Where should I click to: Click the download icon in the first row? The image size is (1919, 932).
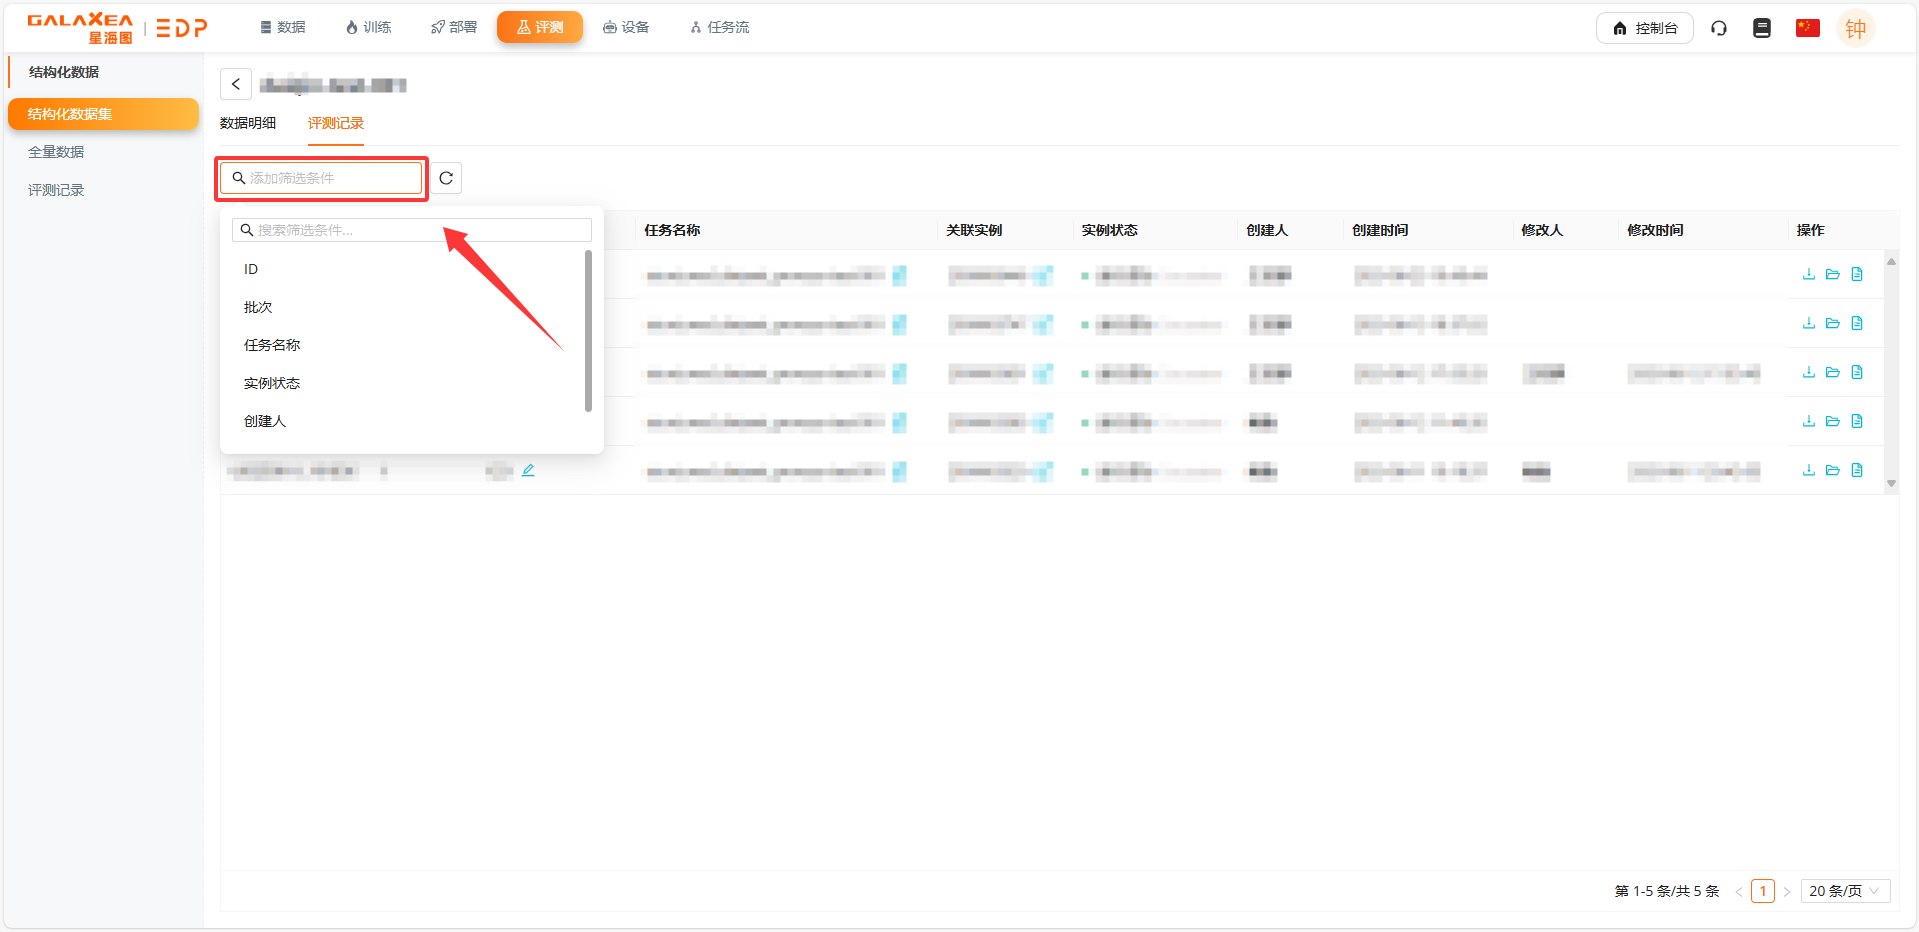tap(1808, 274)
